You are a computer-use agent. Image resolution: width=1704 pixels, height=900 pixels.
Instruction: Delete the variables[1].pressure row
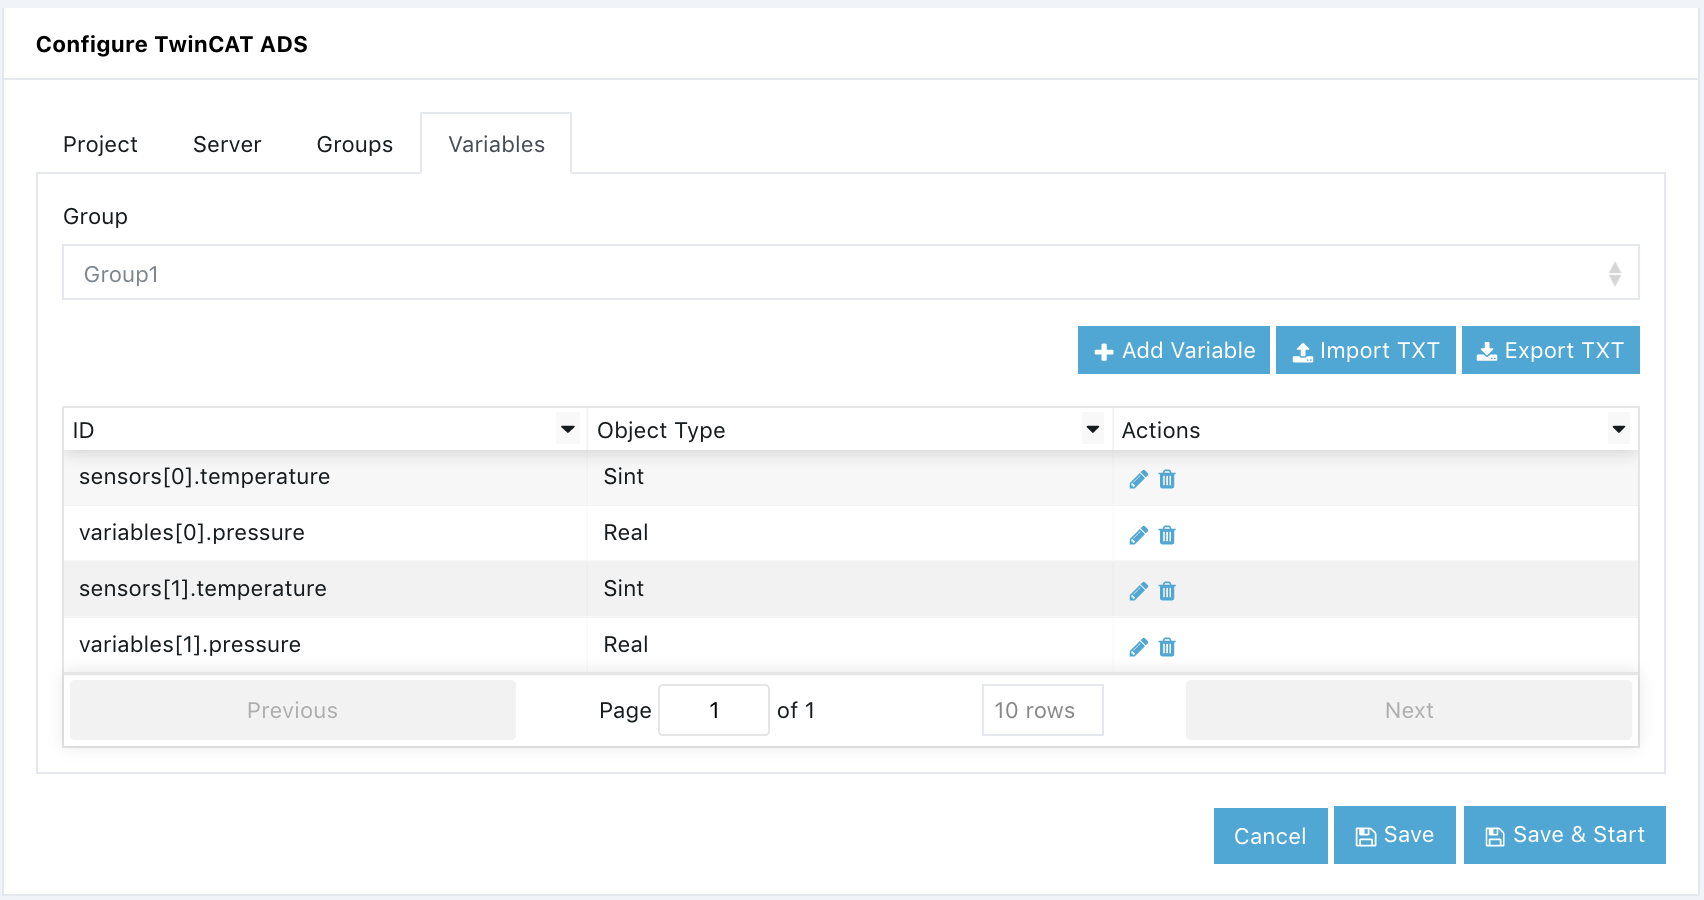[x=1167, y=647]
